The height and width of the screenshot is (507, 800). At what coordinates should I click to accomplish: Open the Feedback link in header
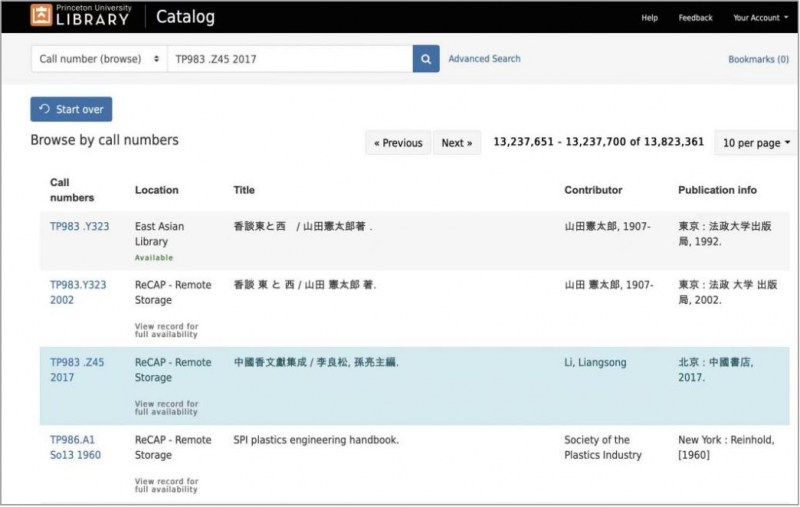coord(695,18)
